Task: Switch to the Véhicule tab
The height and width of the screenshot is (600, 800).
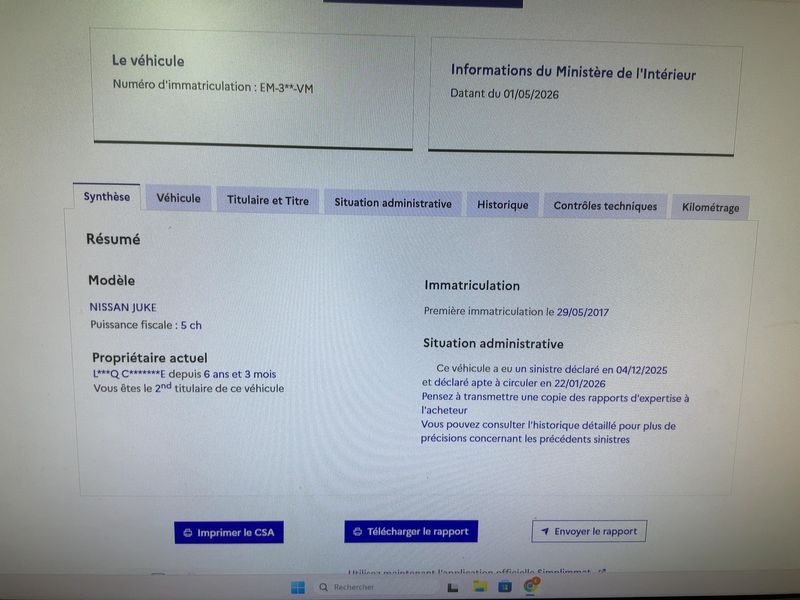Action: 178,198
